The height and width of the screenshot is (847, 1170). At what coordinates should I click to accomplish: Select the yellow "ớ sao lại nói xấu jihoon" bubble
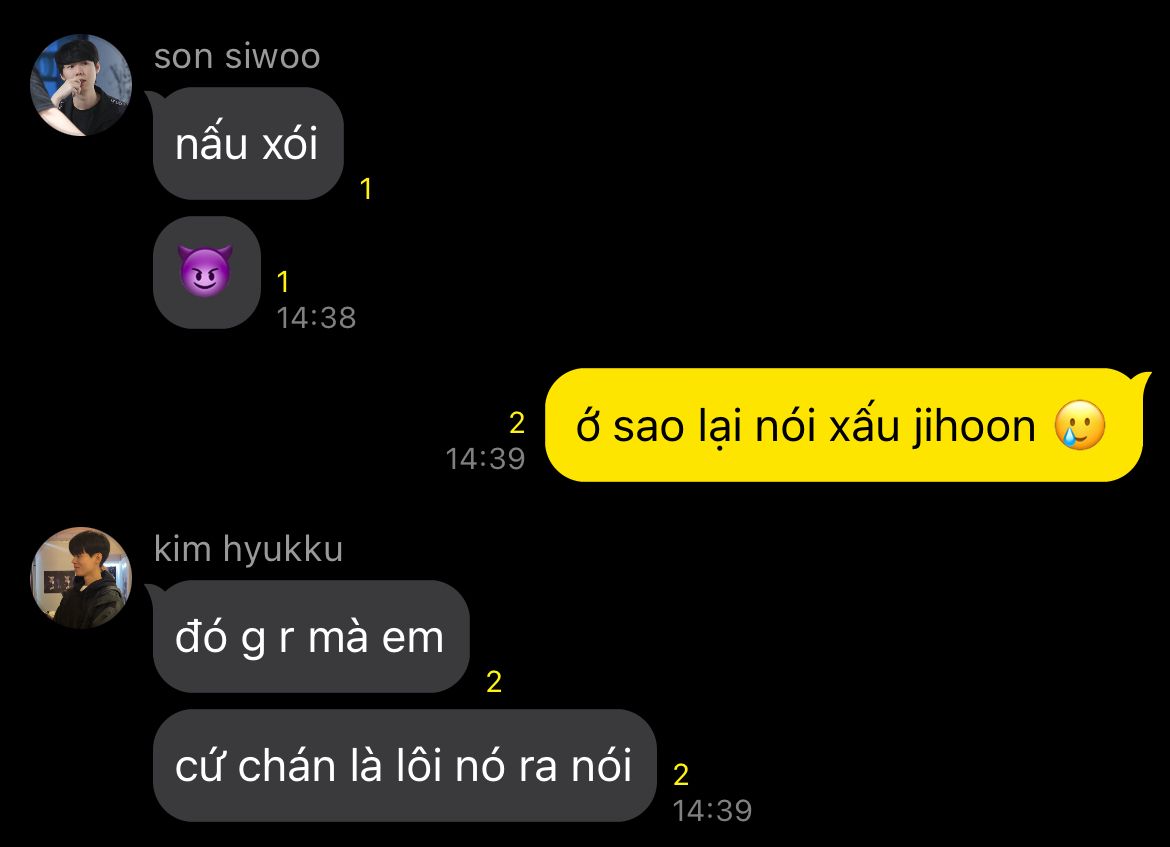844,425
